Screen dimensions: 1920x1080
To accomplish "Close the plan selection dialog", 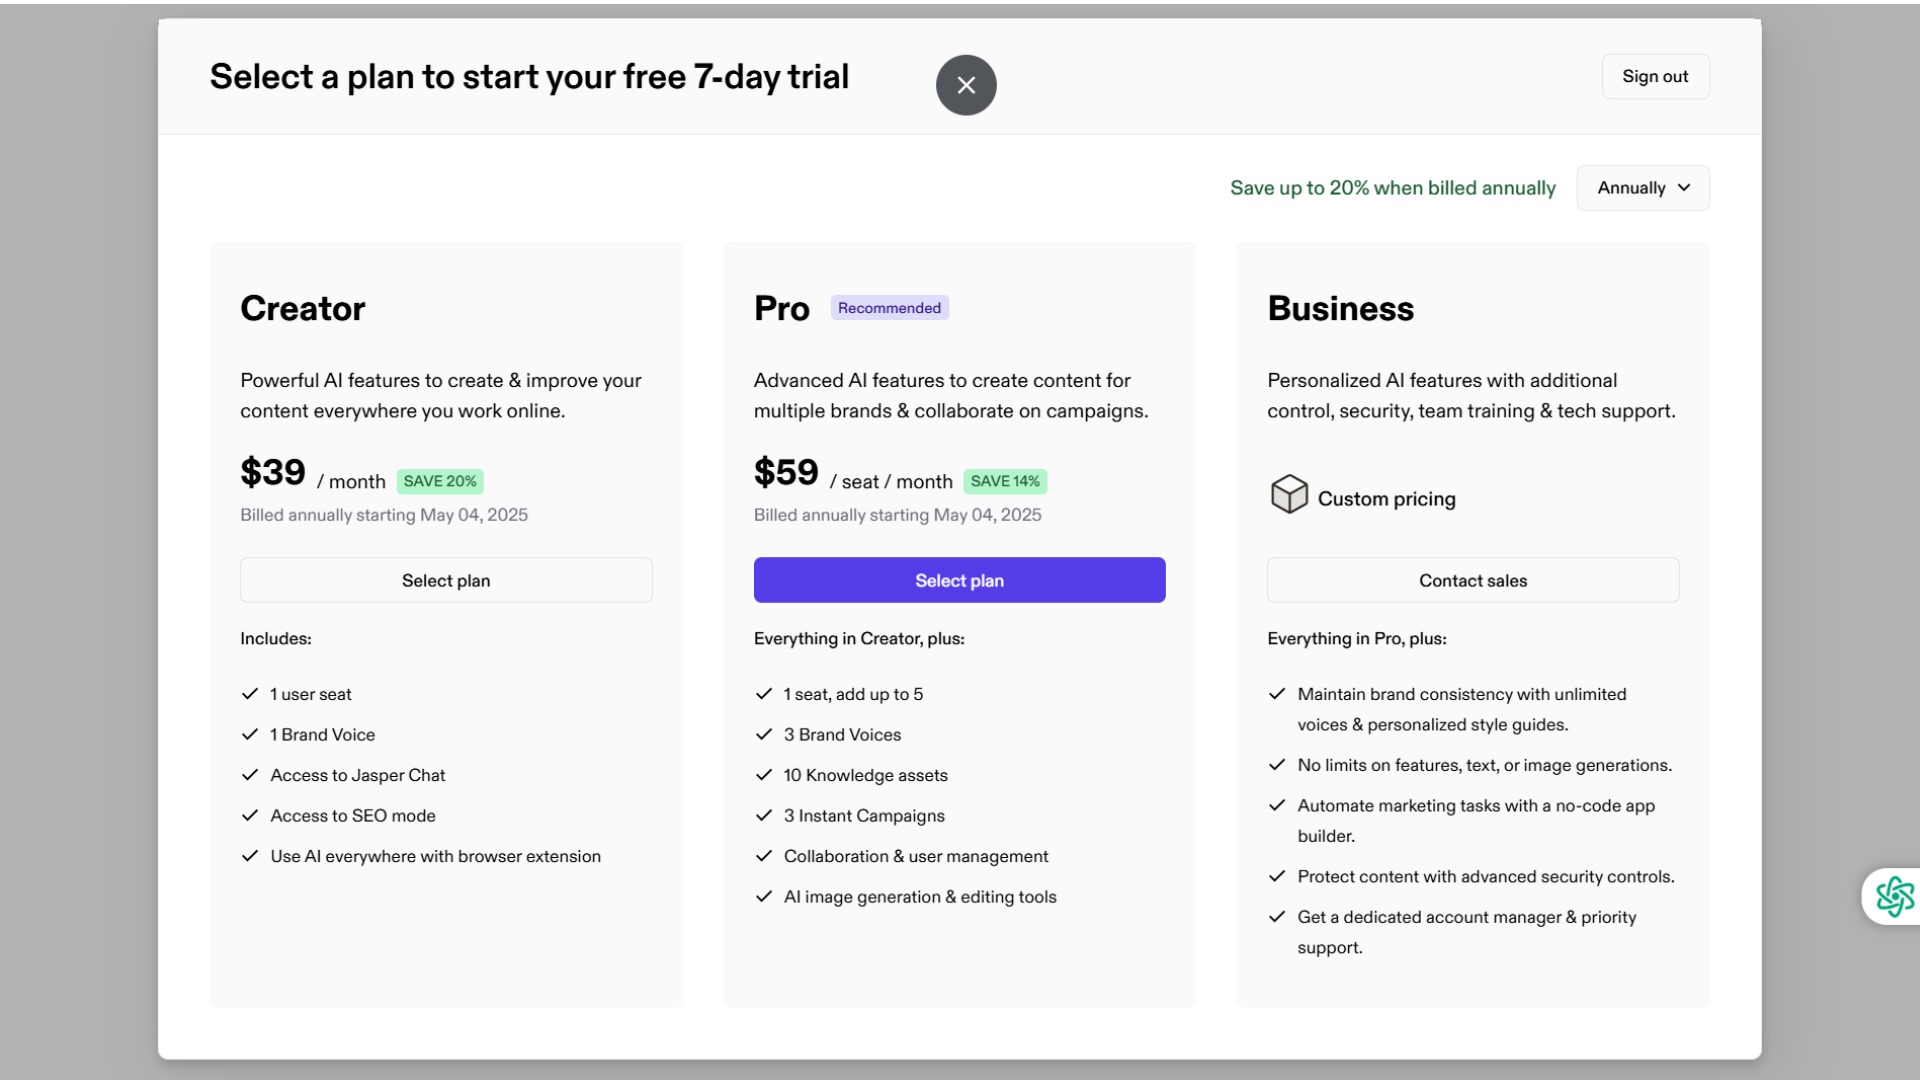I will pos(966,85).
